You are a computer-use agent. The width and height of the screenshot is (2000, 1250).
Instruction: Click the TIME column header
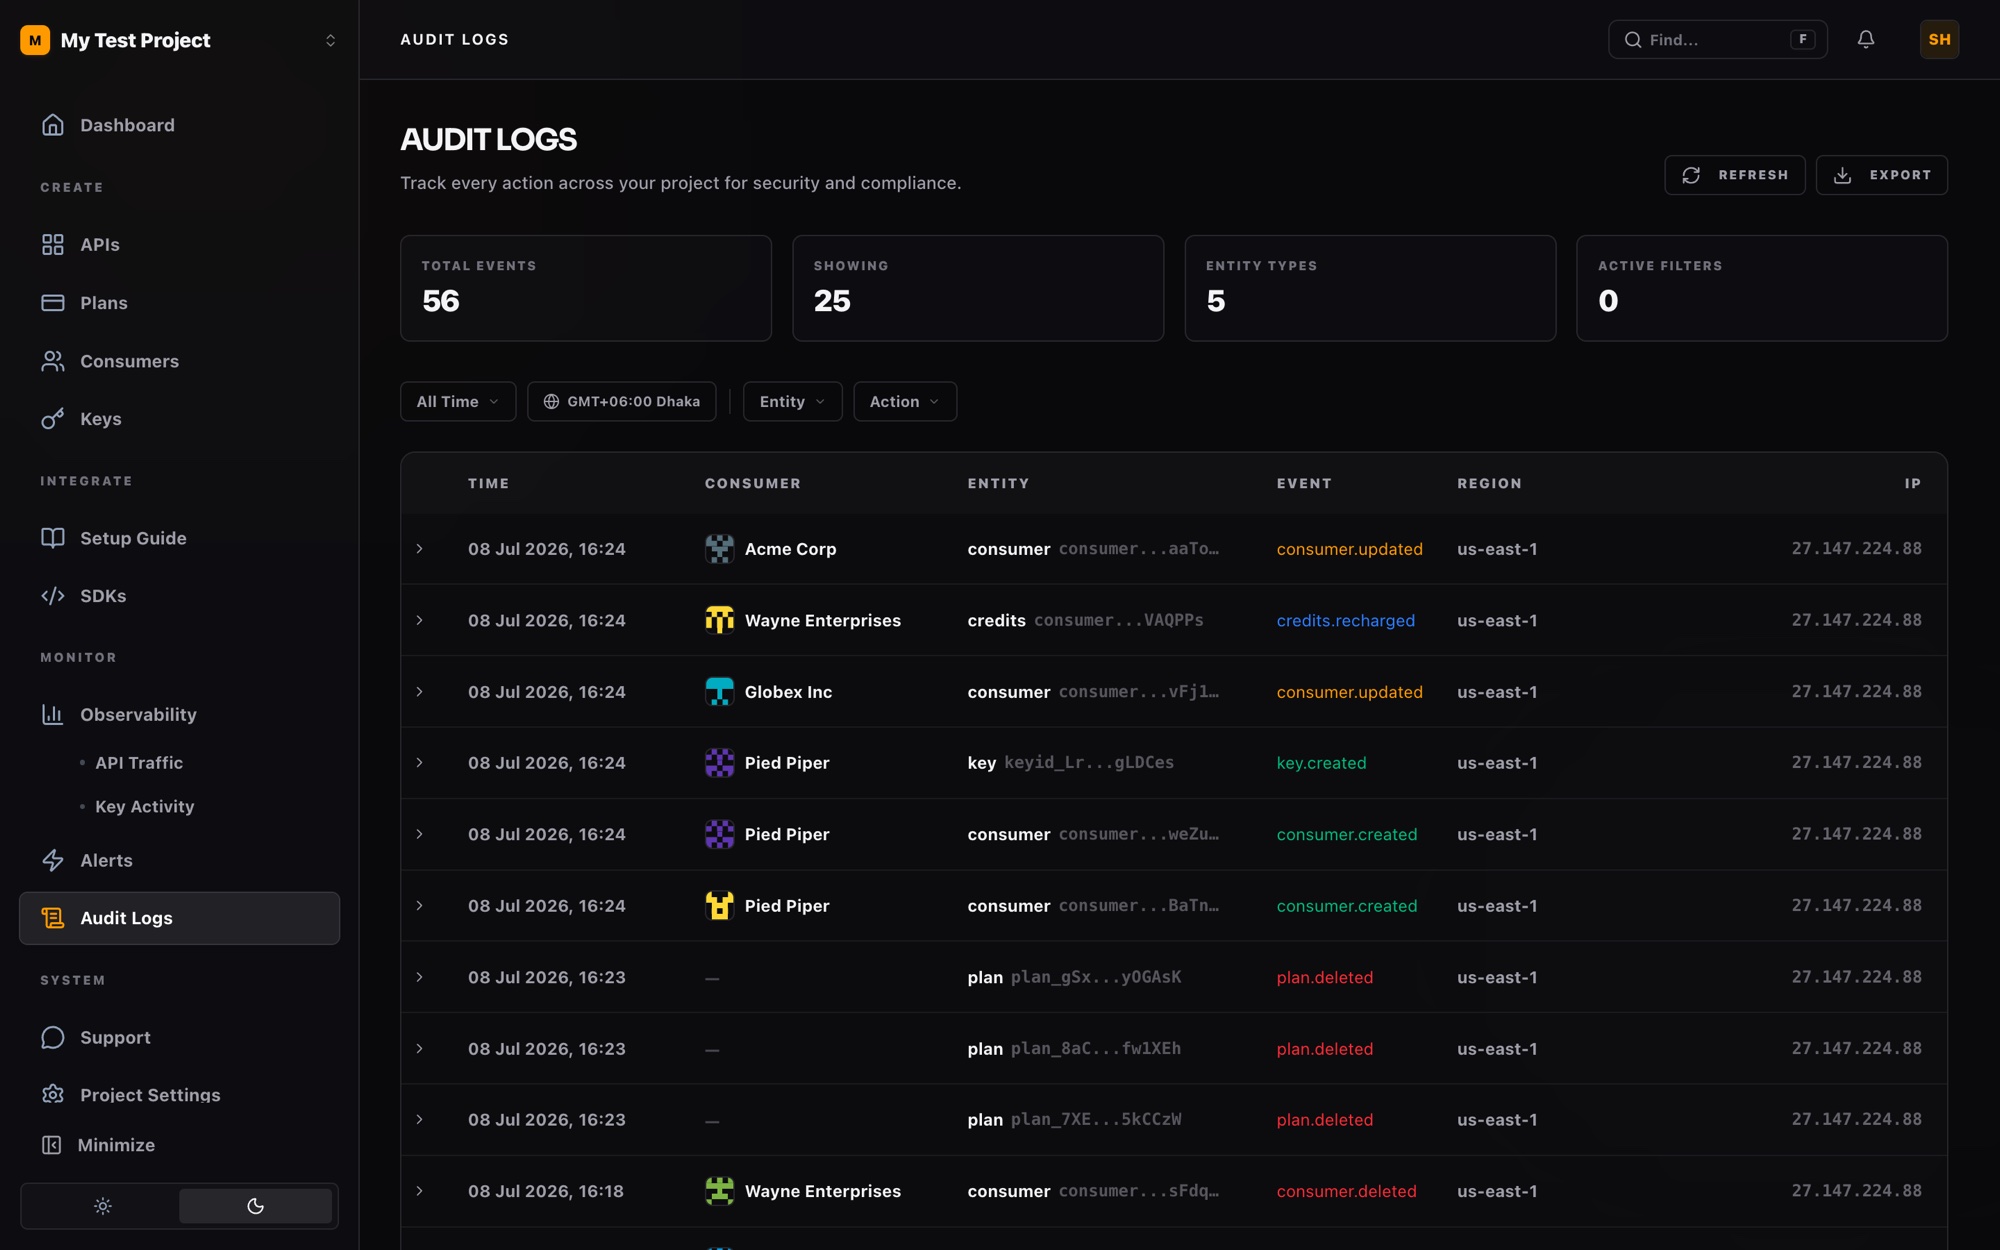[x=488, y=483]
